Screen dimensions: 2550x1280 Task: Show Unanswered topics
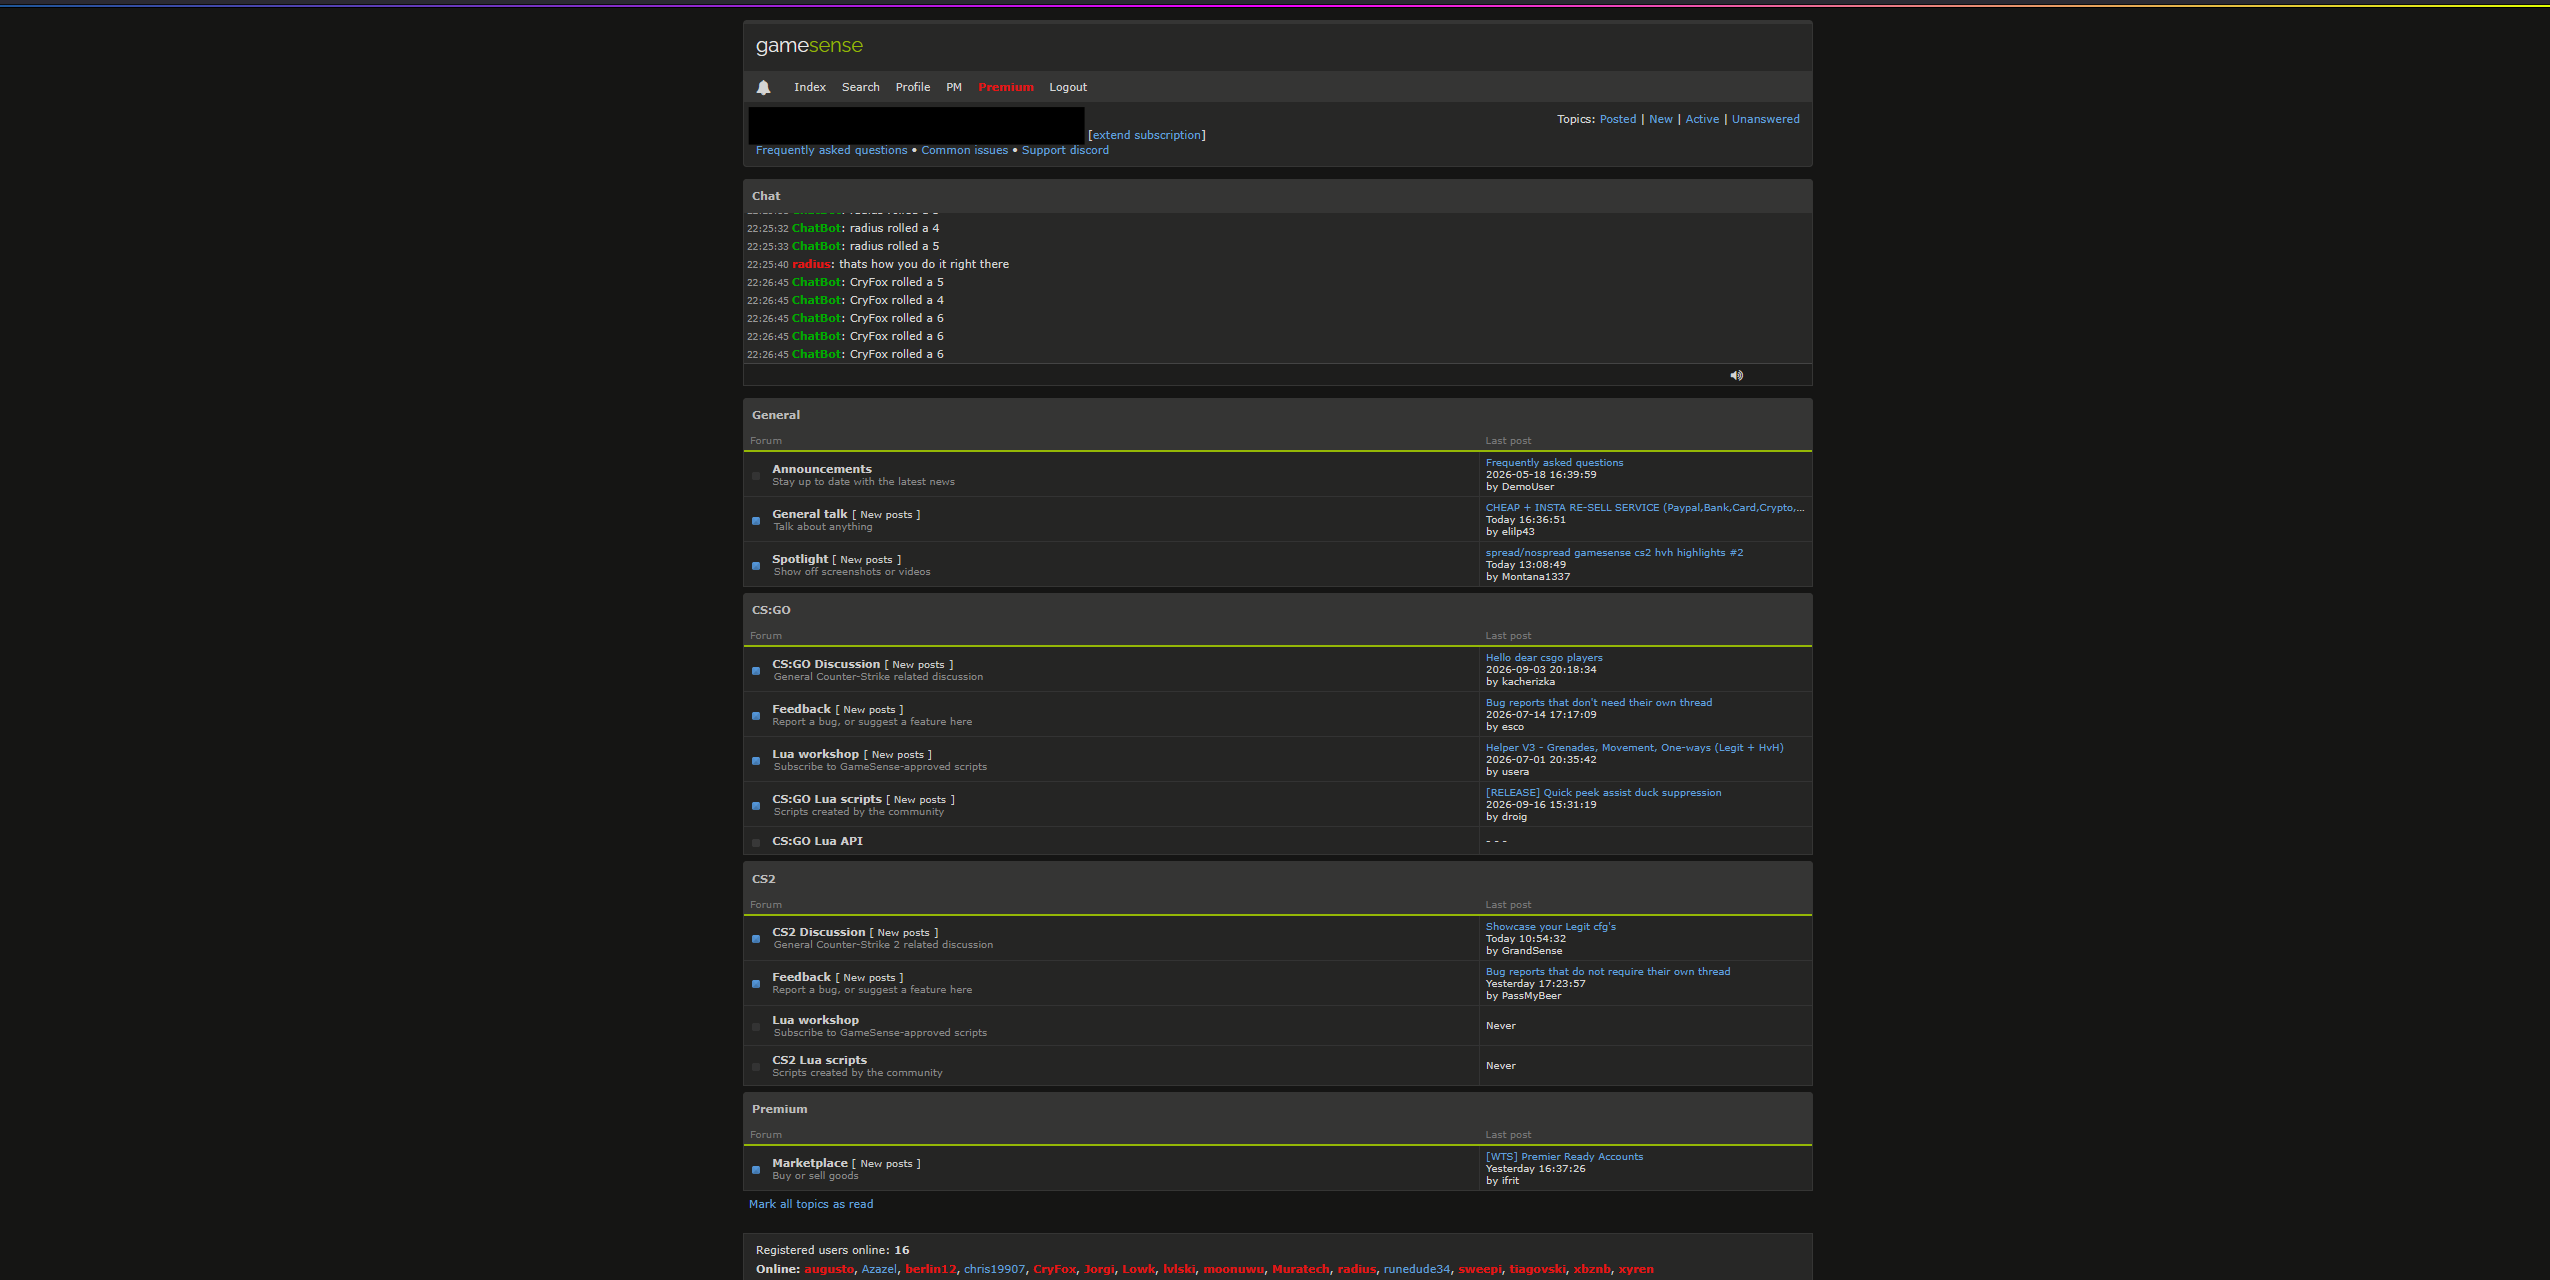pyautogui.click(x=1766, y=119)
